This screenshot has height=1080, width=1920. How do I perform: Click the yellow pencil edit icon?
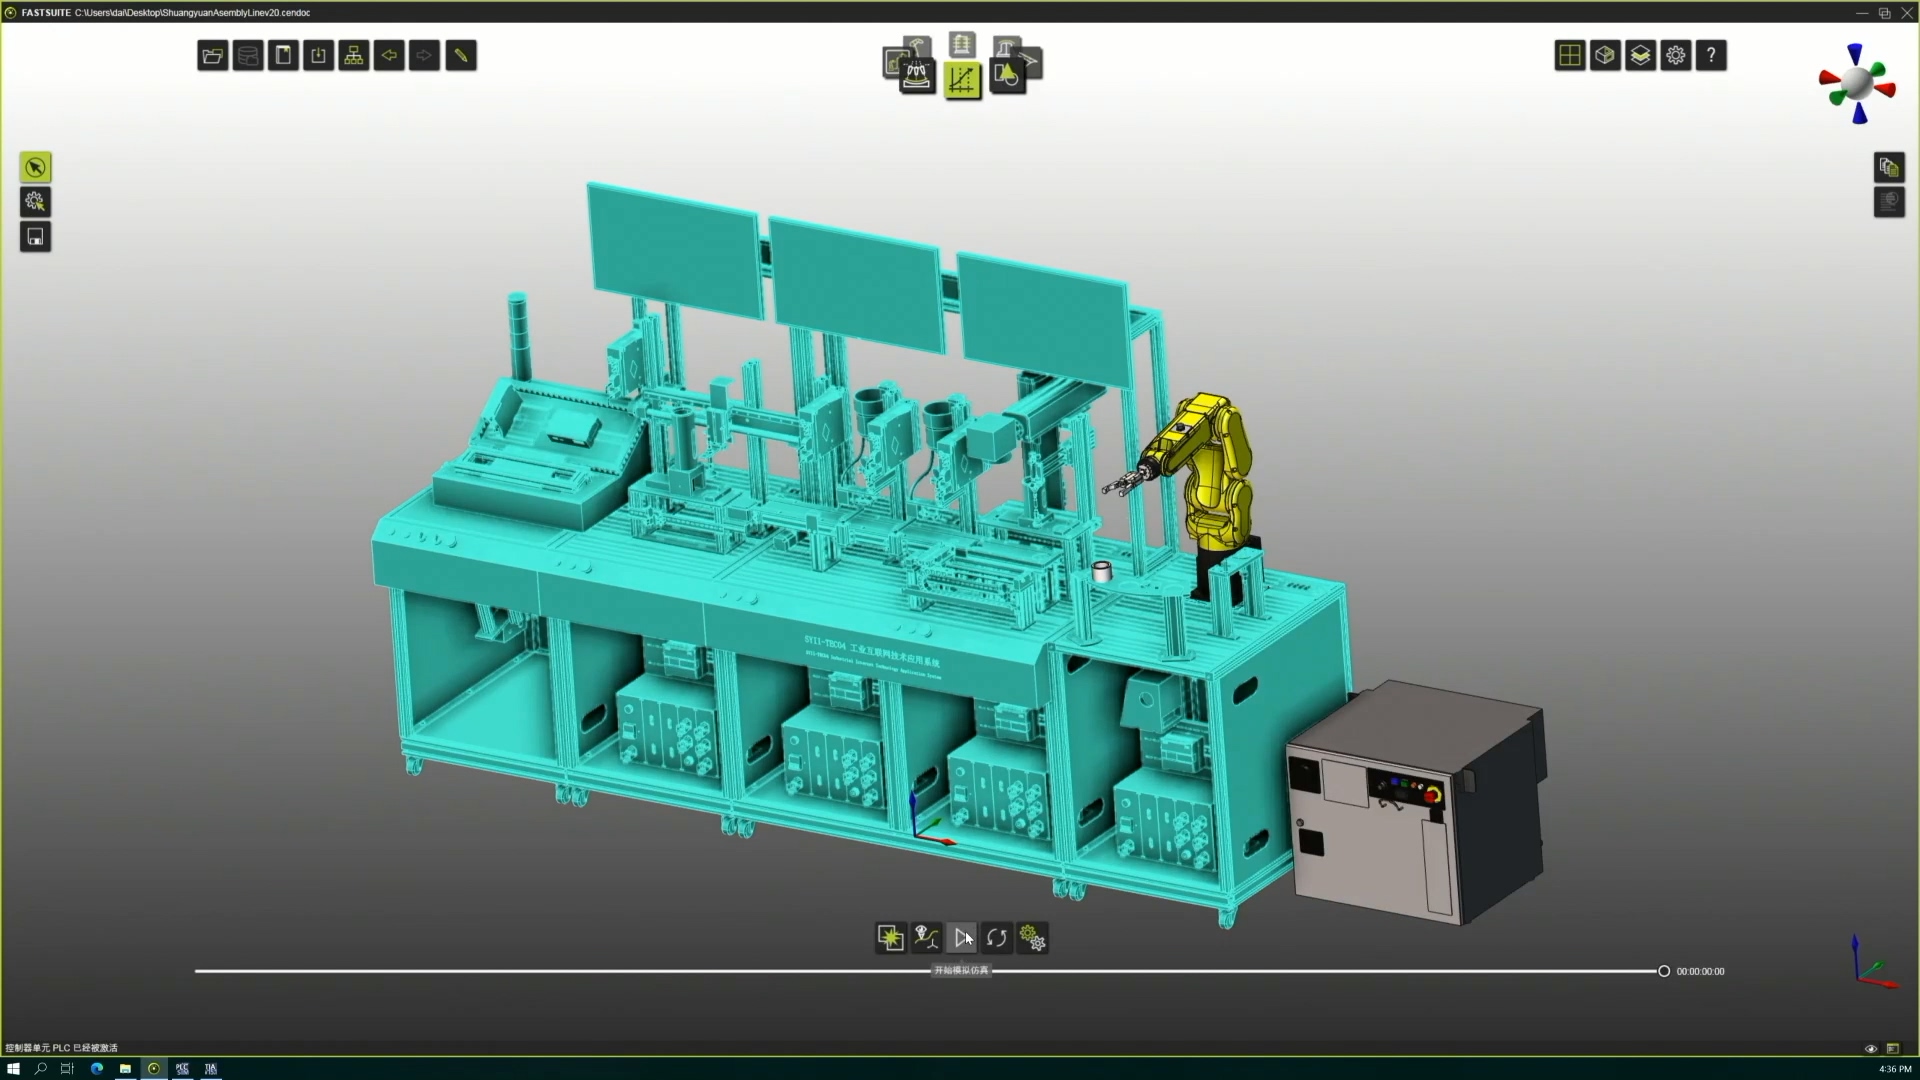pos(460,56)
